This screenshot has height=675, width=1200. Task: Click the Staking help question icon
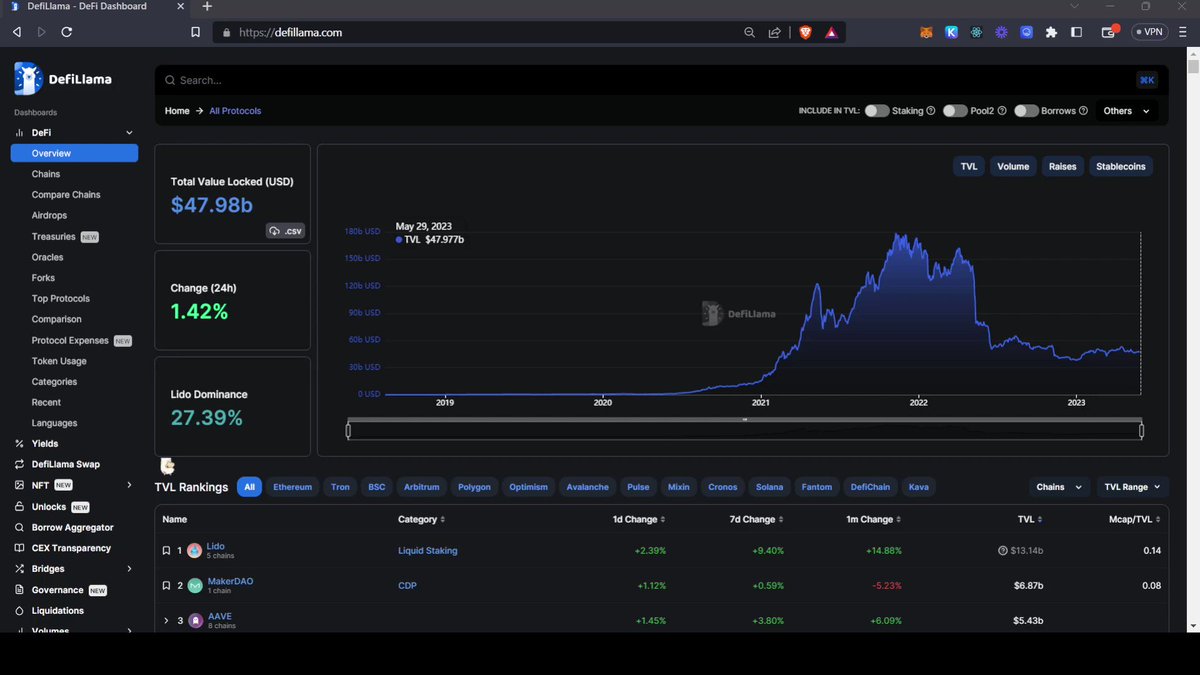click(931, 111)
